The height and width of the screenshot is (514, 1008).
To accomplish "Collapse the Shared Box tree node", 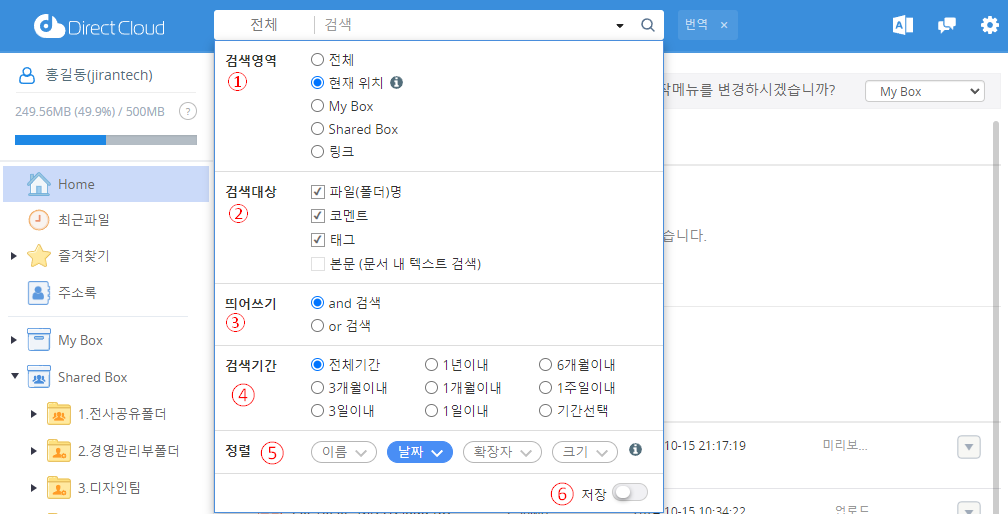I will click(15, 376).
